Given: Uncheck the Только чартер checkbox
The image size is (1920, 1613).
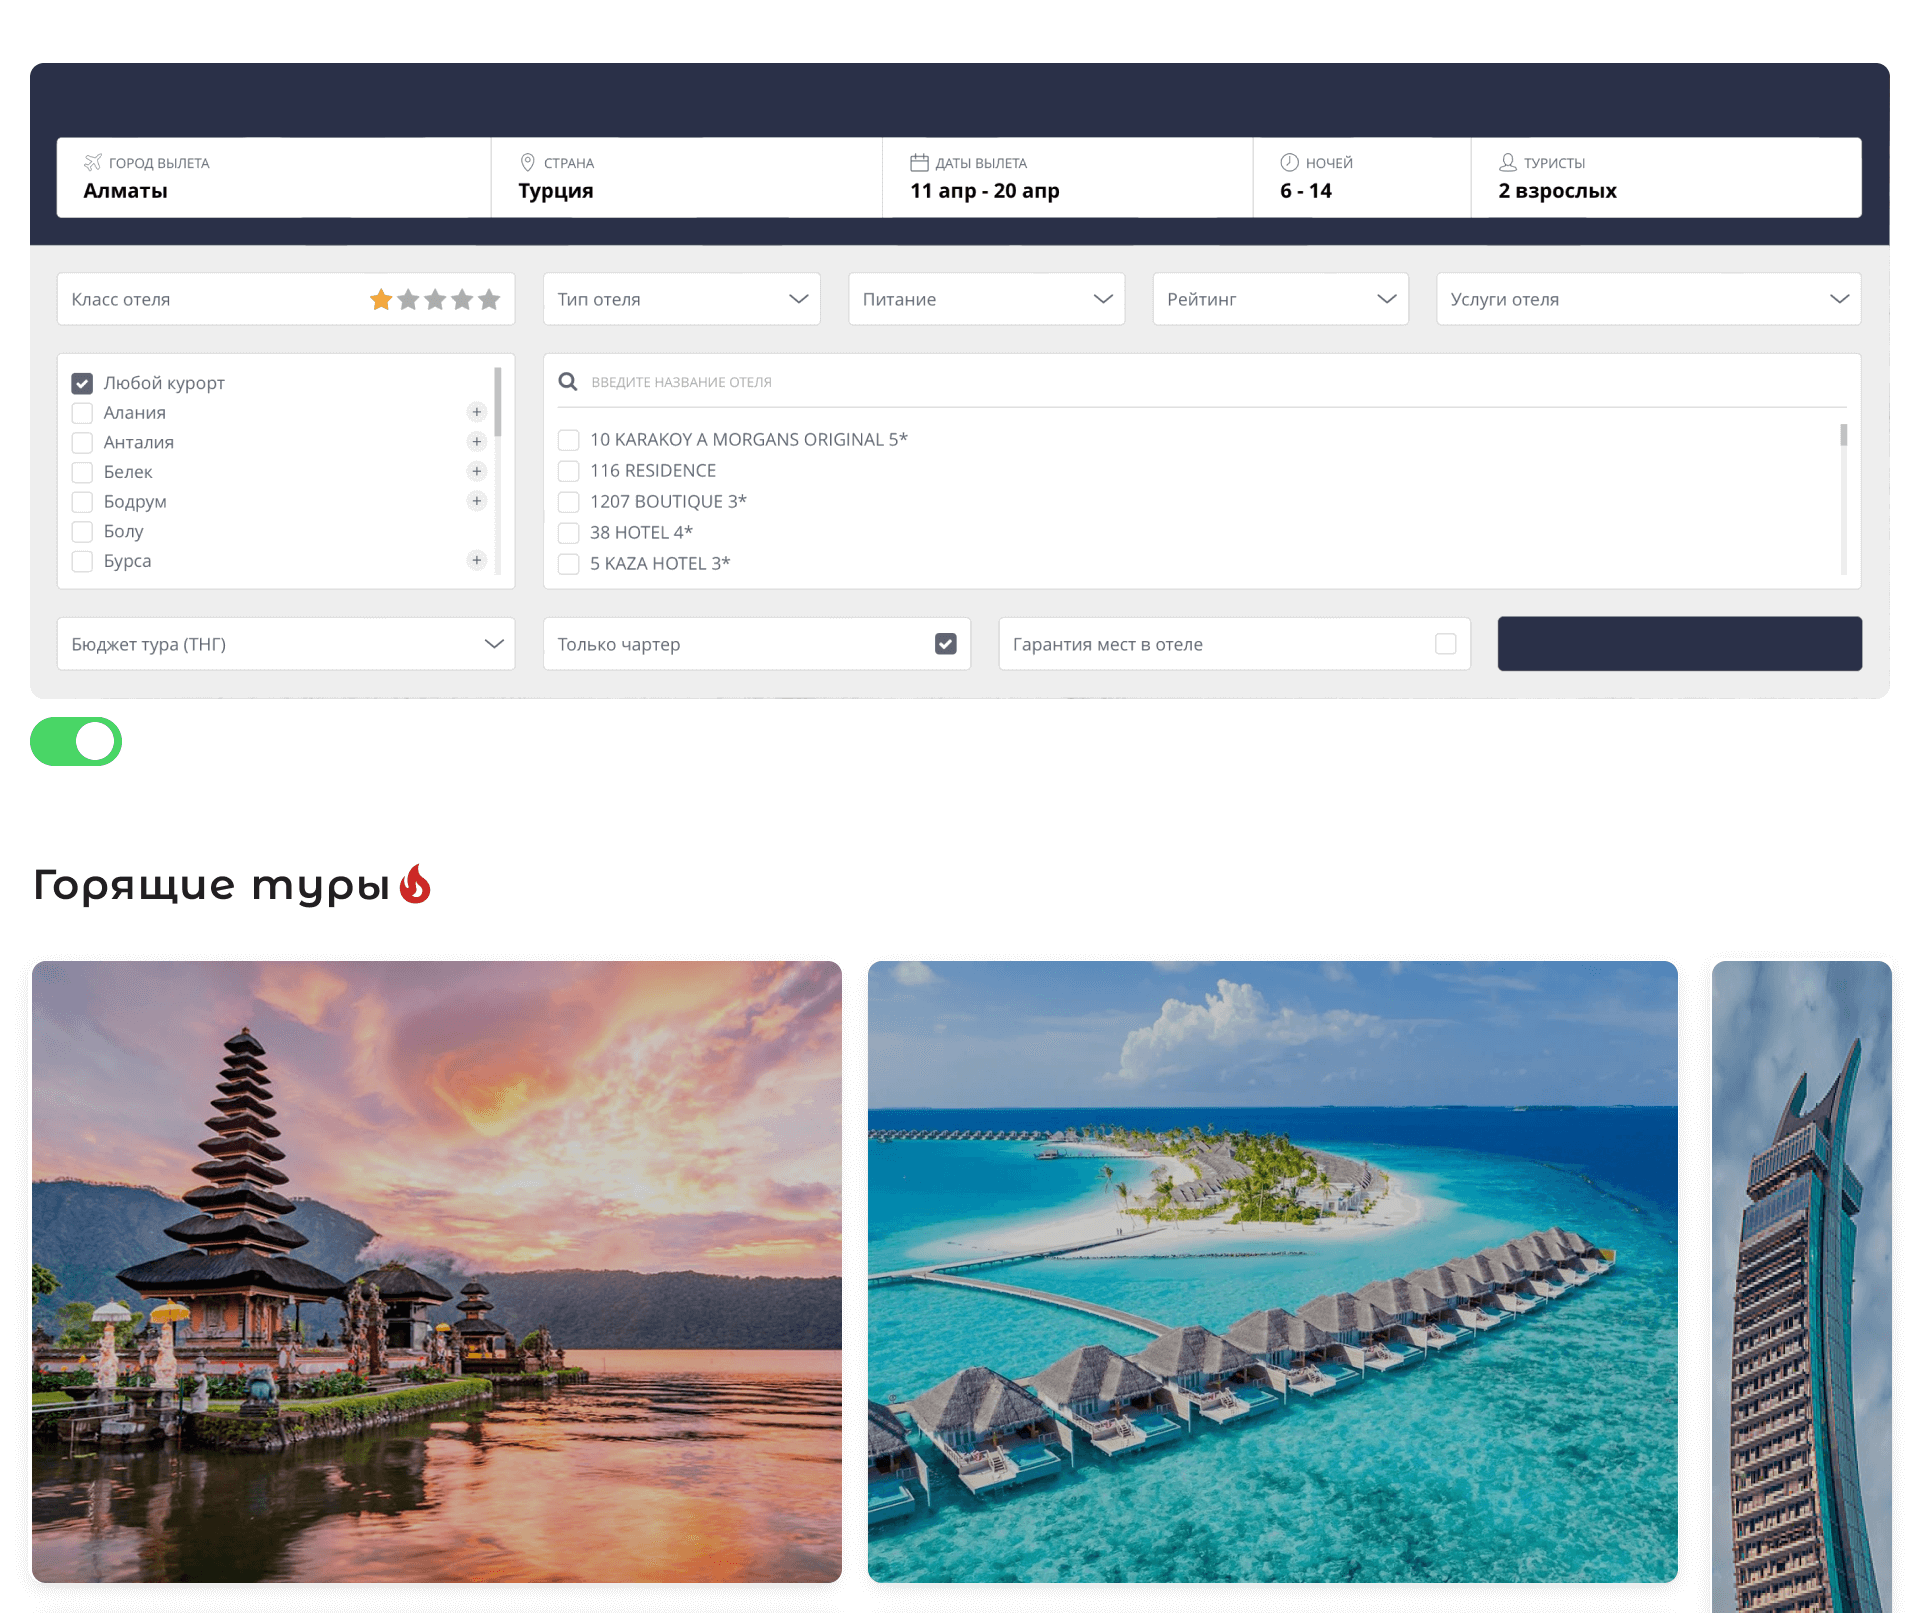Looking at the screenshot, I should click(x=946, y=644).
